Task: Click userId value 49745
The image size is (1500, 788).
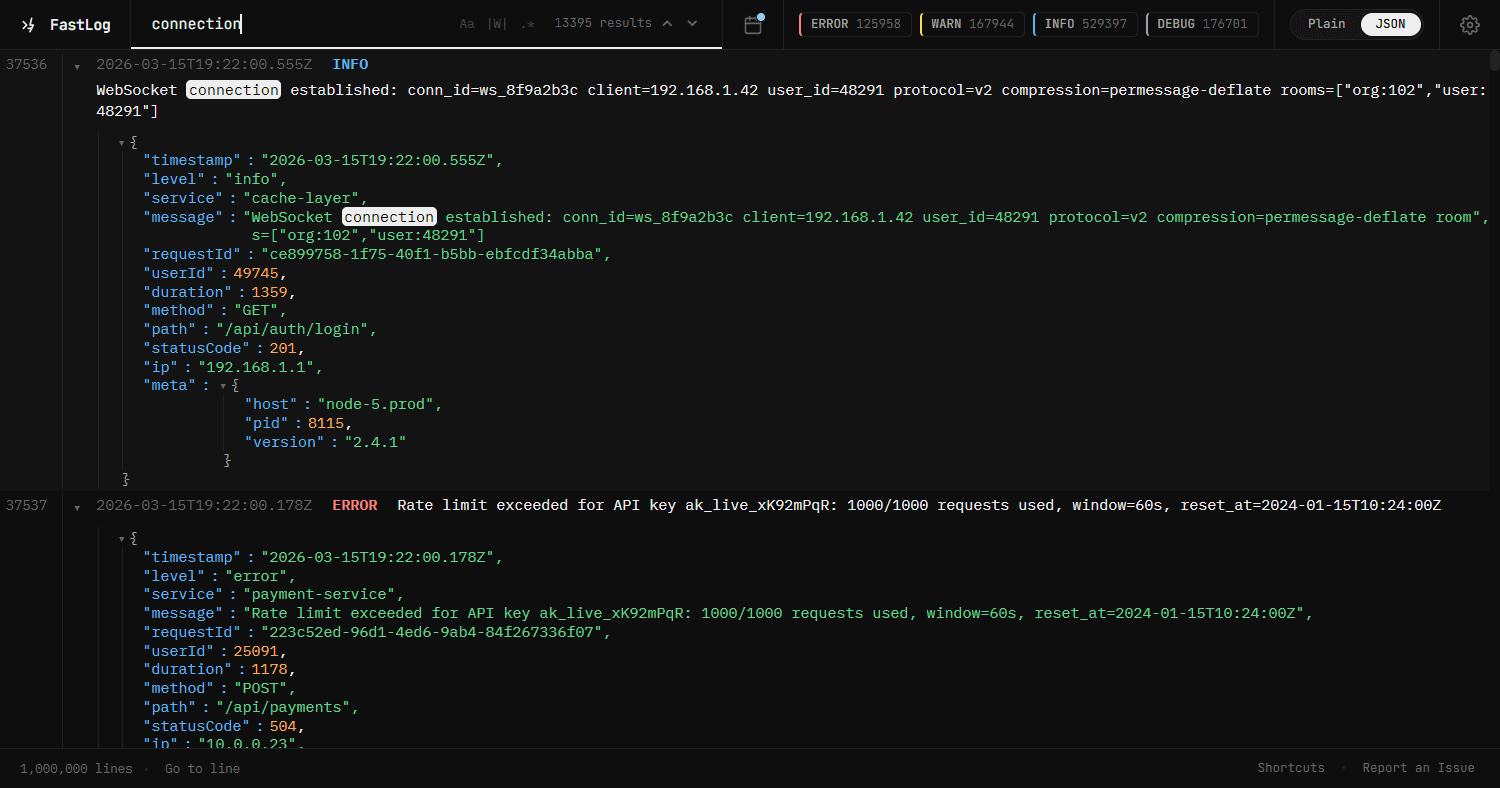Action: [257, 273]
